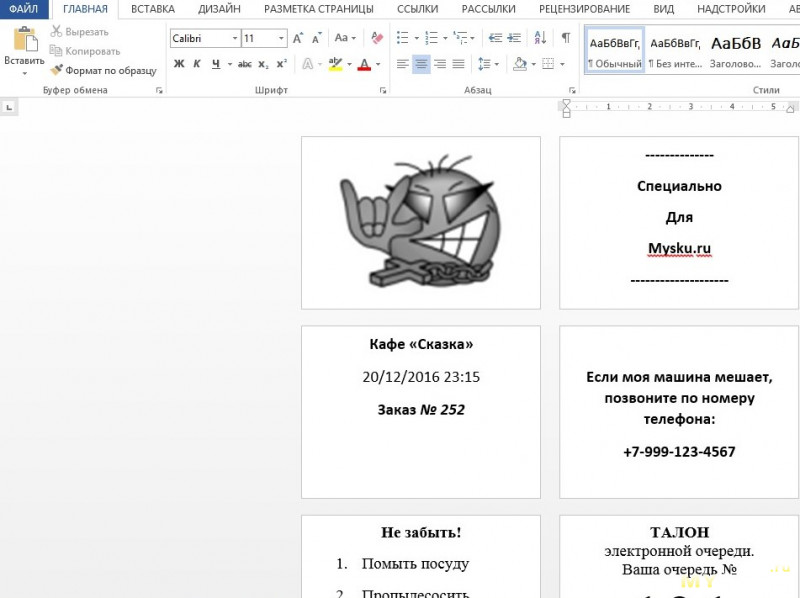Click Cut (Вырезать) scissors icon
The image size is (800, 598).
56,31
